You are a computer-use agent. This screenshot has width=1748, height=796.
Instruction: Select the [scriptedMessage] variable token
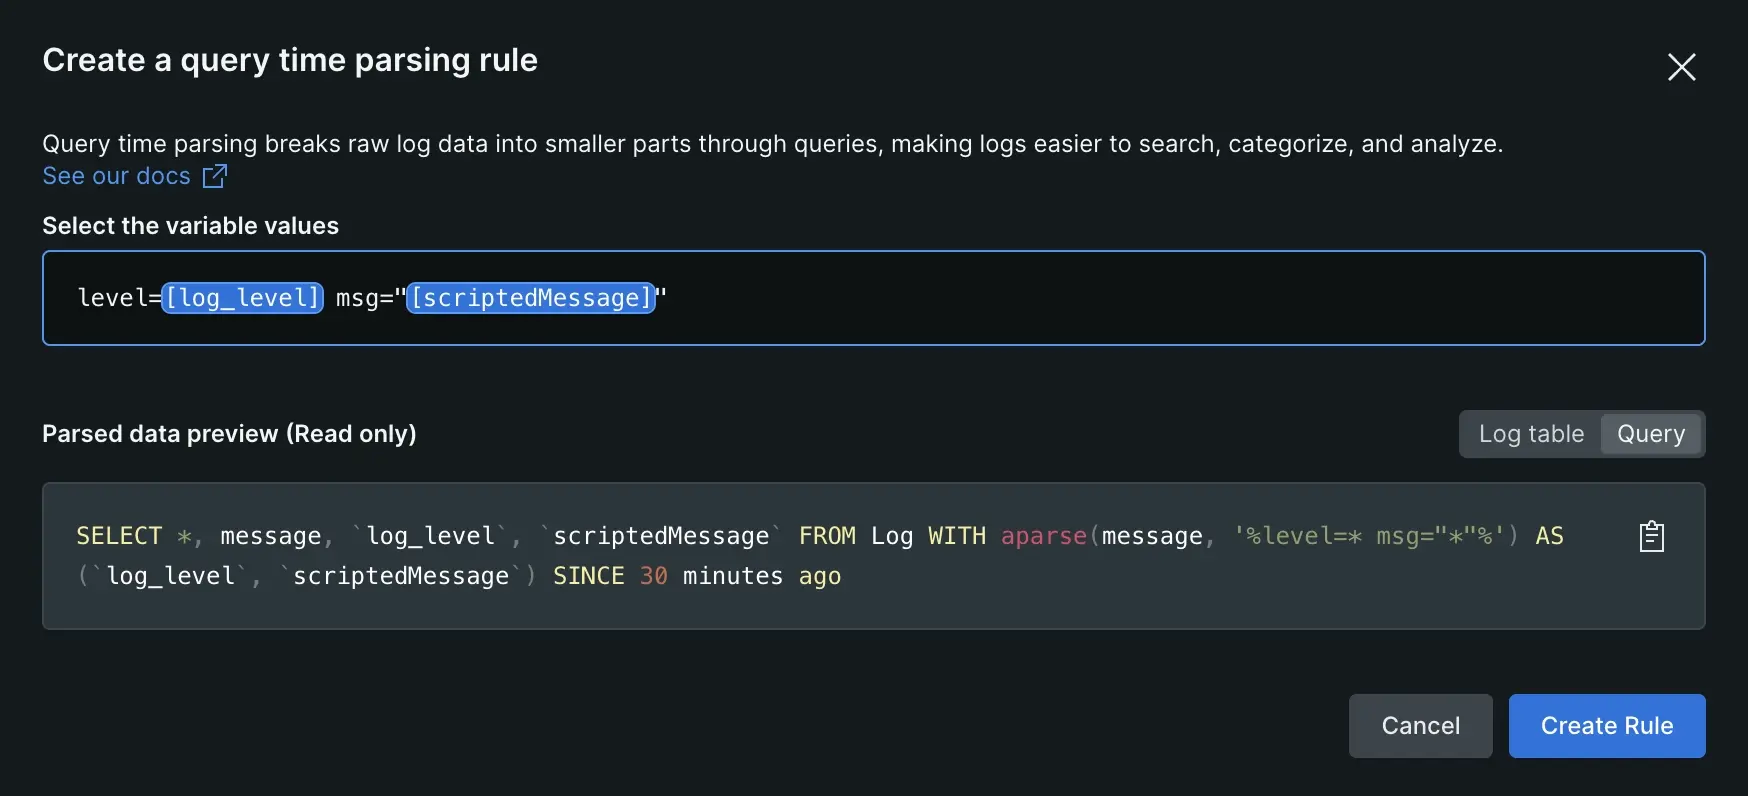[531, 298]
